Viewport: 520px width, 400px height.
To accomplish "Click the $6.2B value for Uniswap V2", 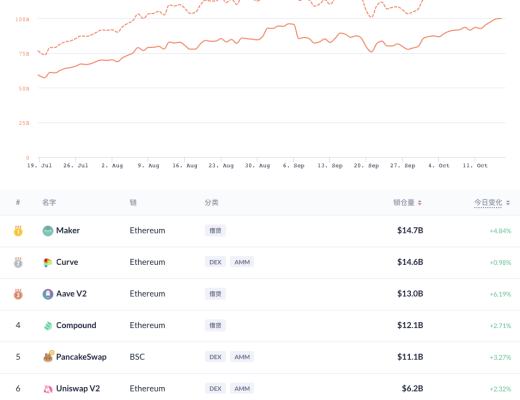I will point(412,388).
